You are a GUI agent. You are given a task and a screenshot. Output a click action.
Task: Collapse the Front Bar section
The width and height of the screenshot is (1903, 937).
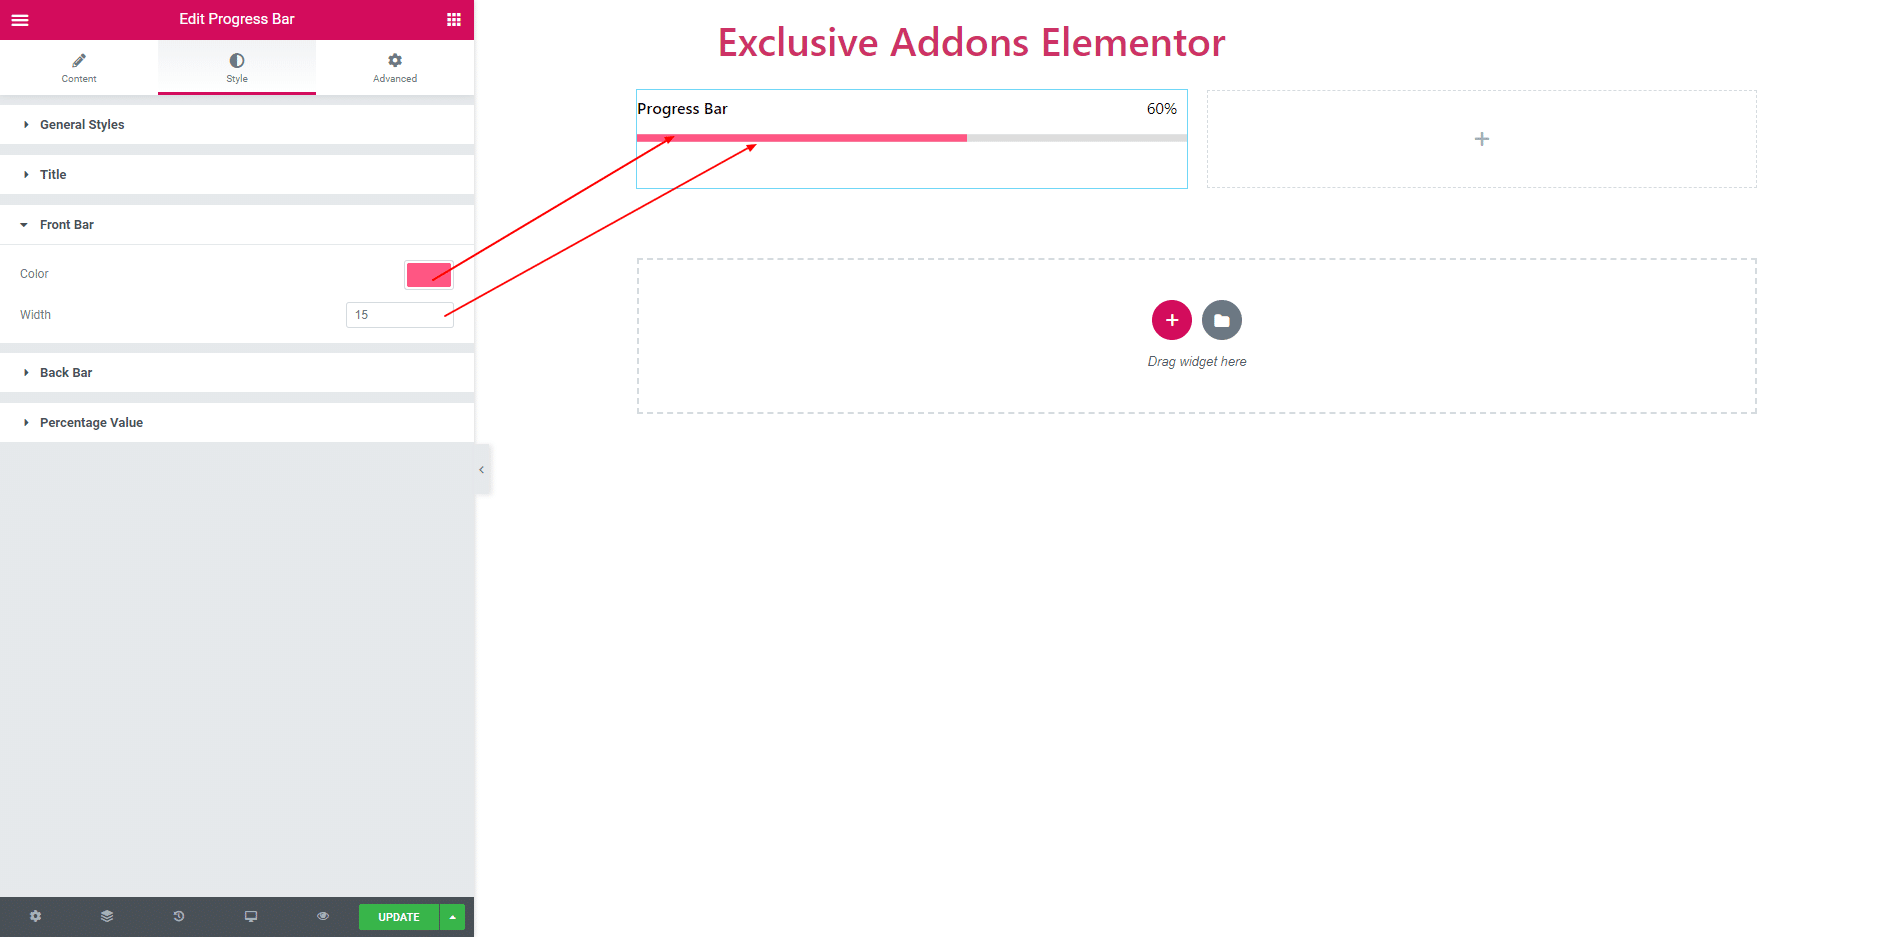coord(237,225)
